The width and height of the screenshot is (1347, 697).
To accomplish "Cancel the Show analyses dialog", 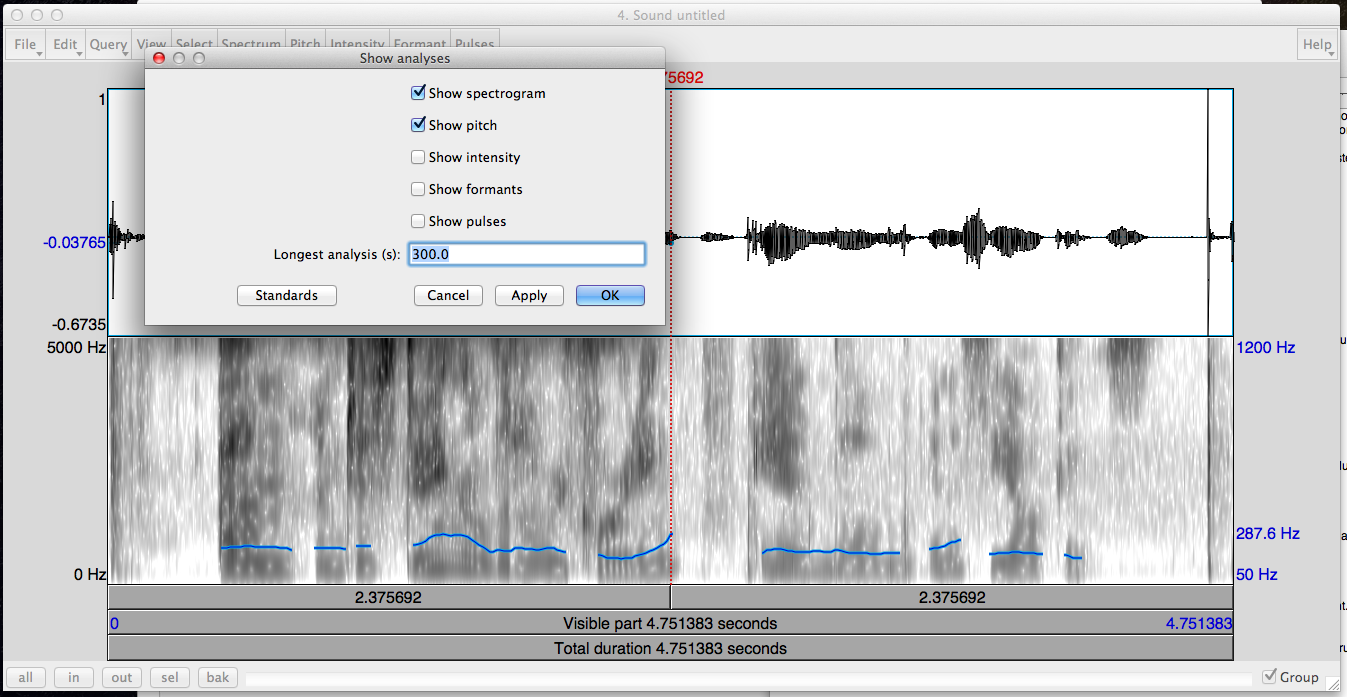I will [x=448, y=295].
